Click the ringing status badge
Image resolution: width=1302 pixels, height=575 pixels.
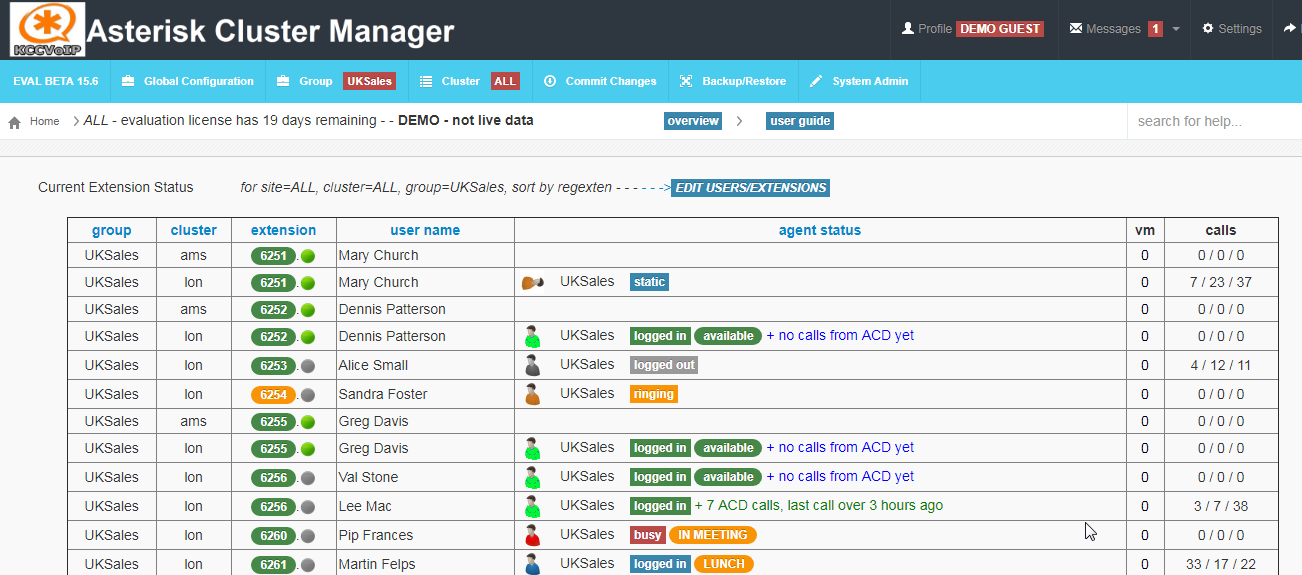point(654,394)
